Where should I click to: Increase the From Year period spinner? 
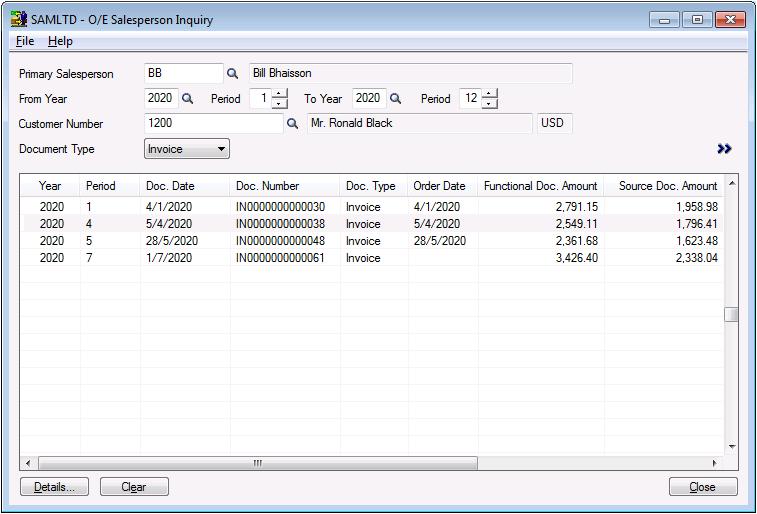click(279, 94)
